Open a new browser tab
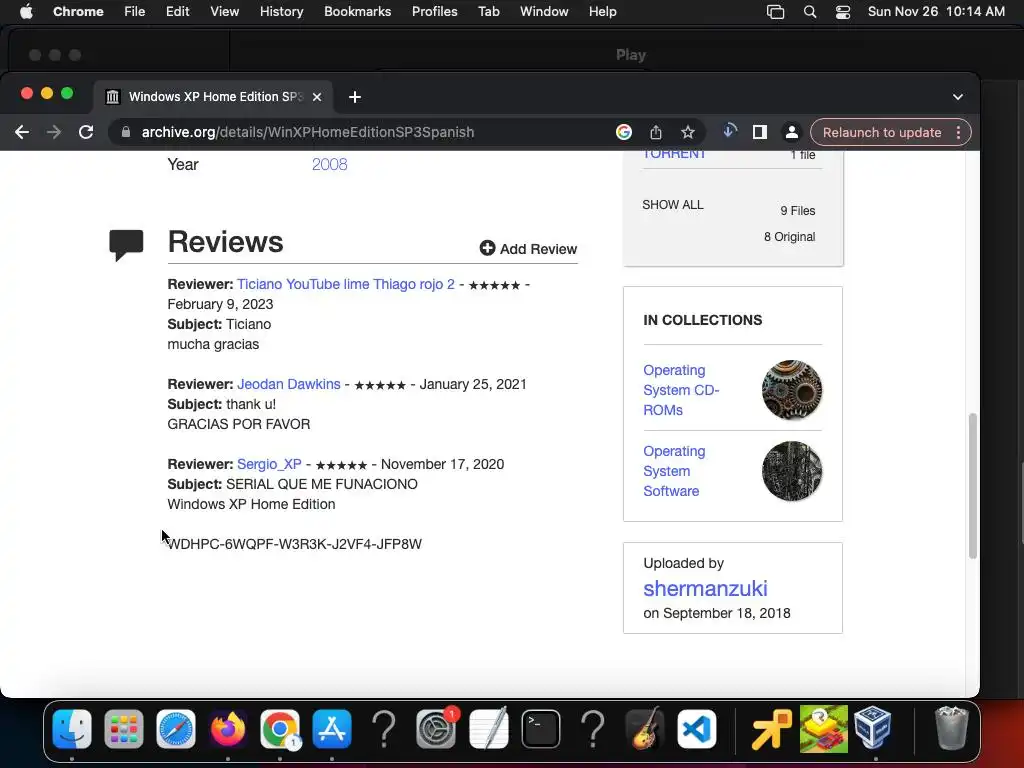1024x768 pixels. pyautogui.click(x=355, y=97)
